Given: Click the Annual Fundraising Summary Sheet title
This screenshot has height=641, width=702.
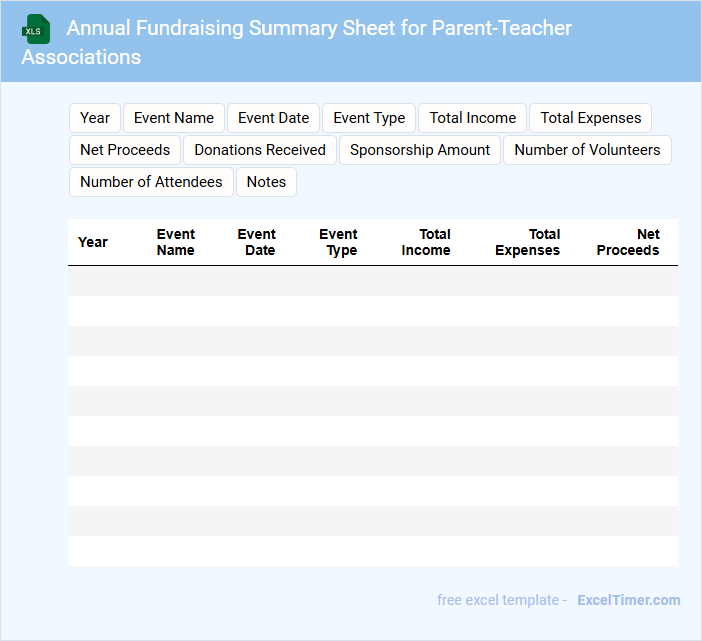Looking at the screenshot, I should click(x=319, y=28).
